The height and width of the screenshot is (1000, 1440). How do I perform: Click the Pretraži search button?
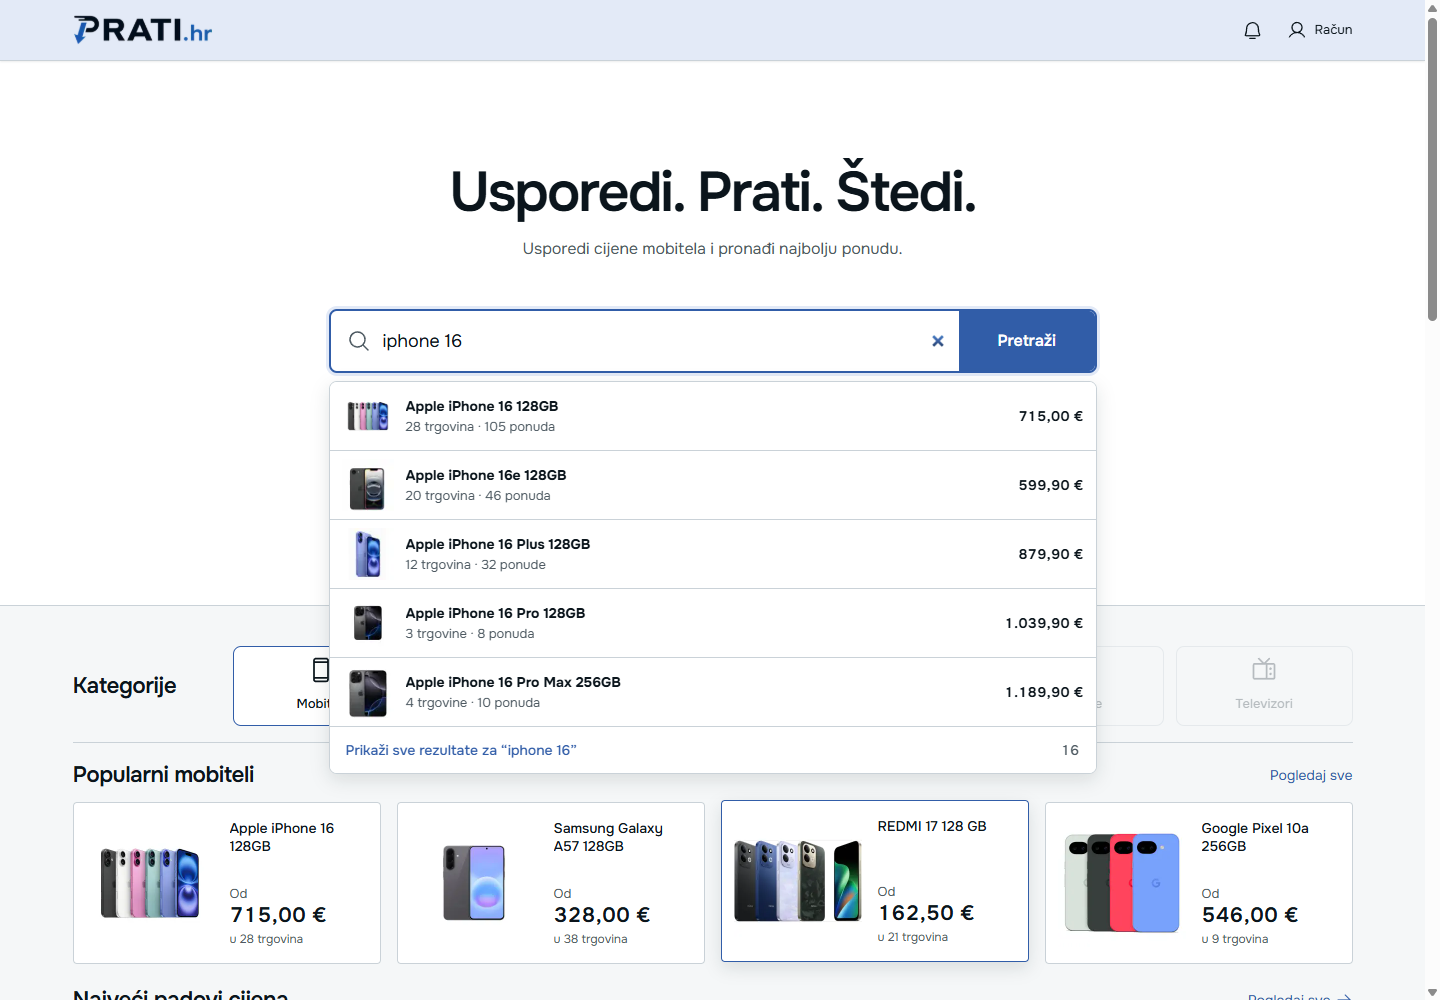(x=1027, y=341)
